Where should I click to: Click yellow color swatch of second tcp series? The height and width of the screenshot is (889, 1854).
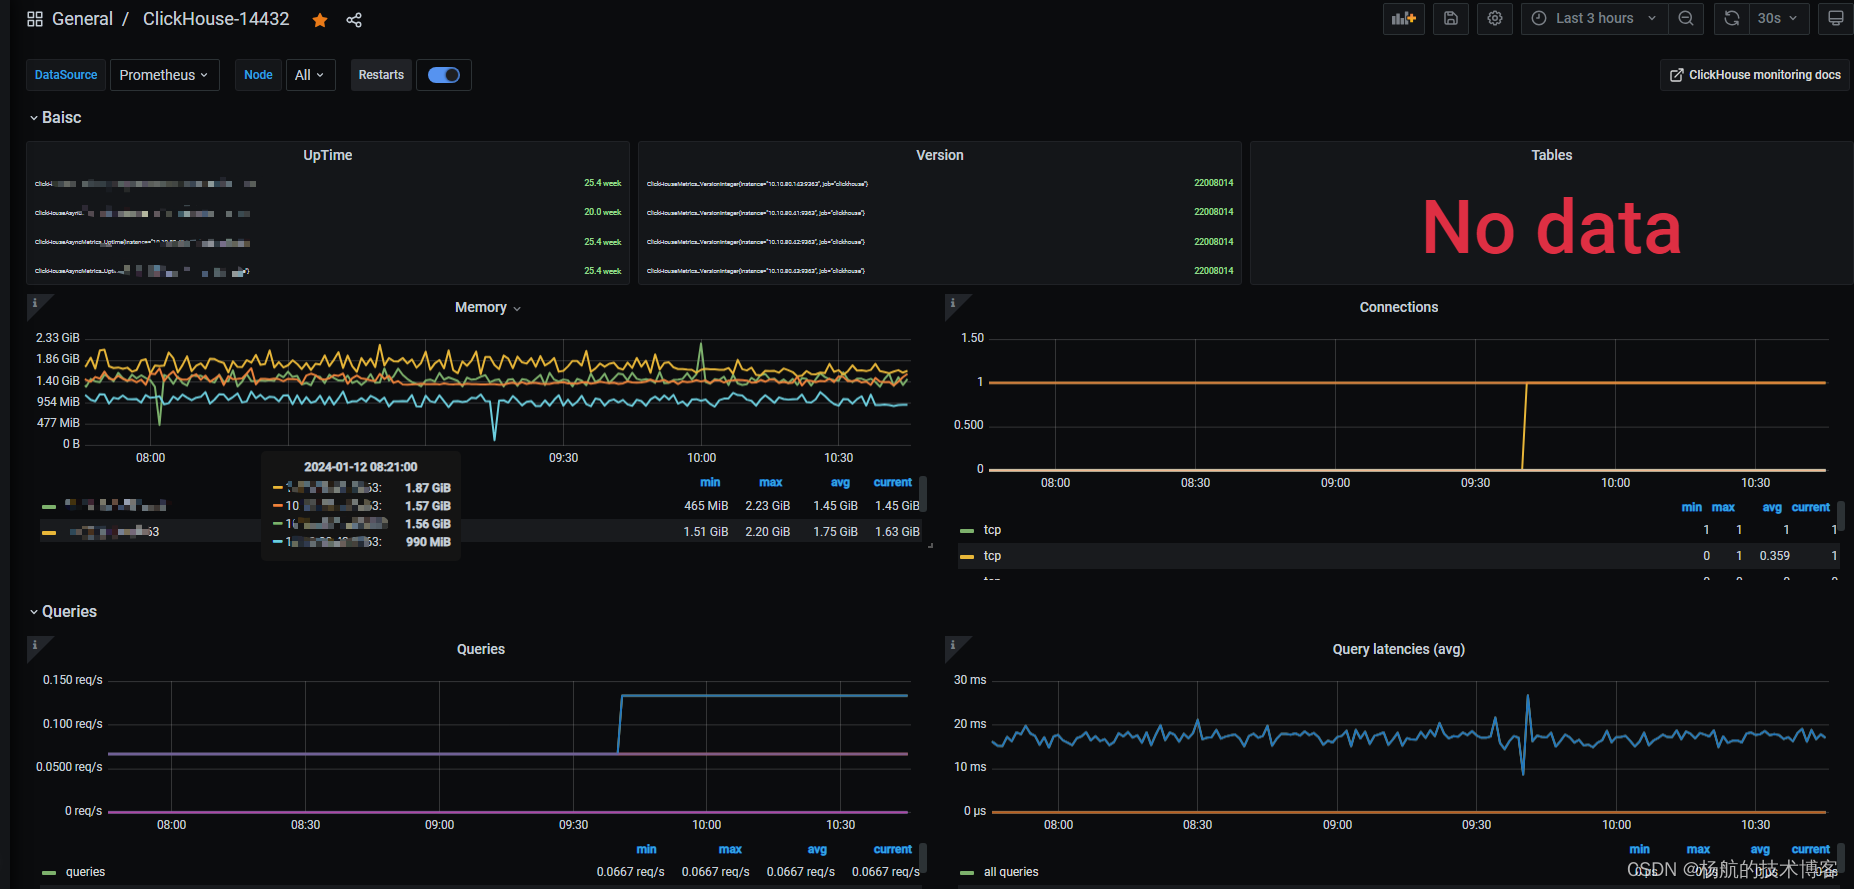point(967,557)
